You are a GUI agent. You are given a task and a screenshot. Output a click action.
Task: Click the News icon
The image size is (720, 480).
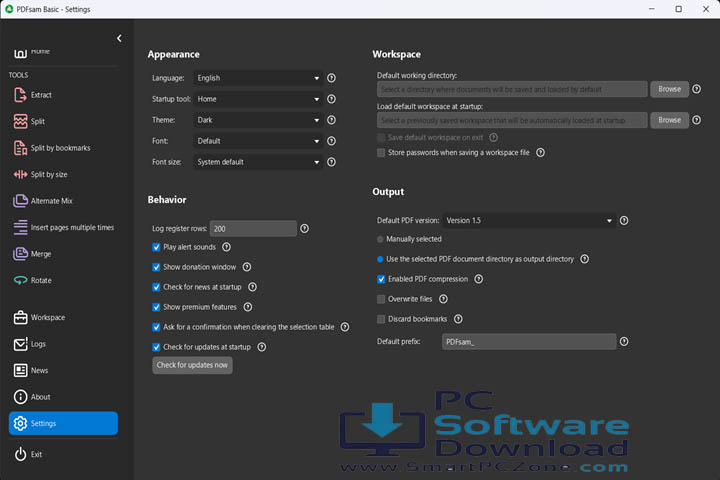click(x=20, y=370)
